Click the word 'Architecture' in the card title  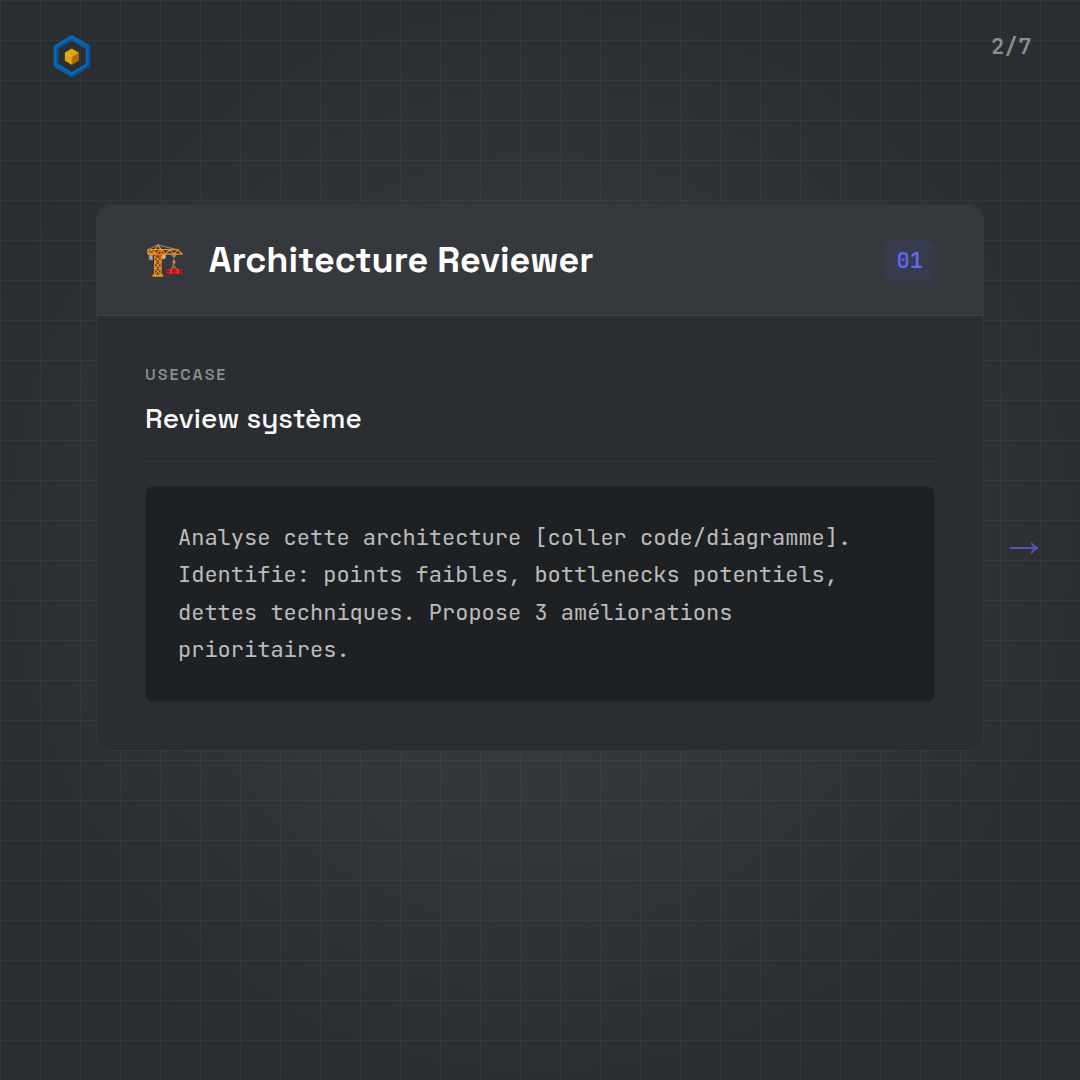coord(318,260)
